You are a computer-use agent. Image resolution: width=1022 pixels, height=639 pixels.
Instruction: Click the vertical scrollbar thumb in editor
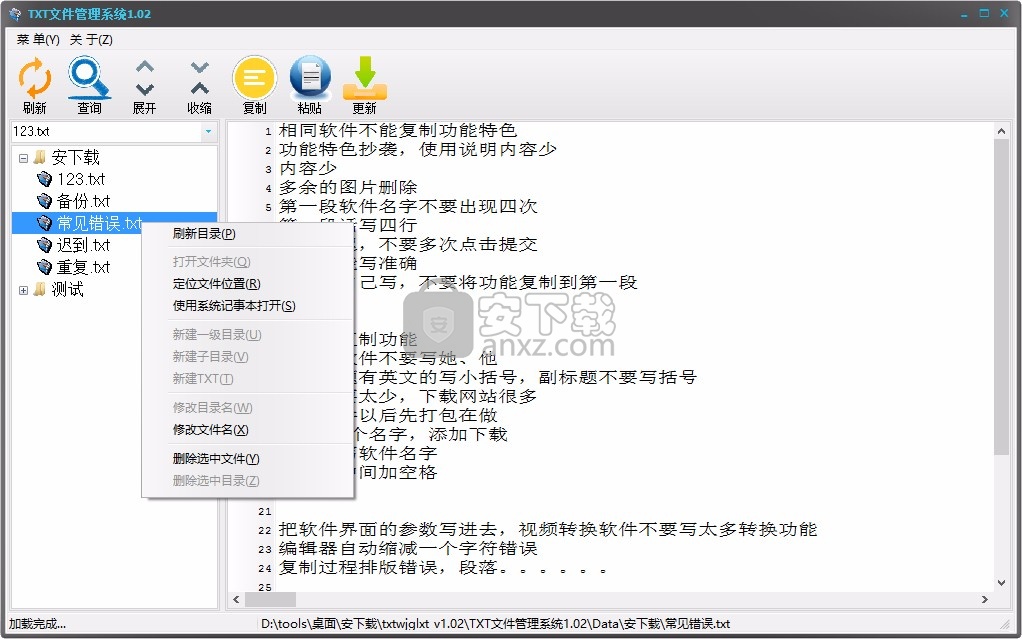(1002, 297)
